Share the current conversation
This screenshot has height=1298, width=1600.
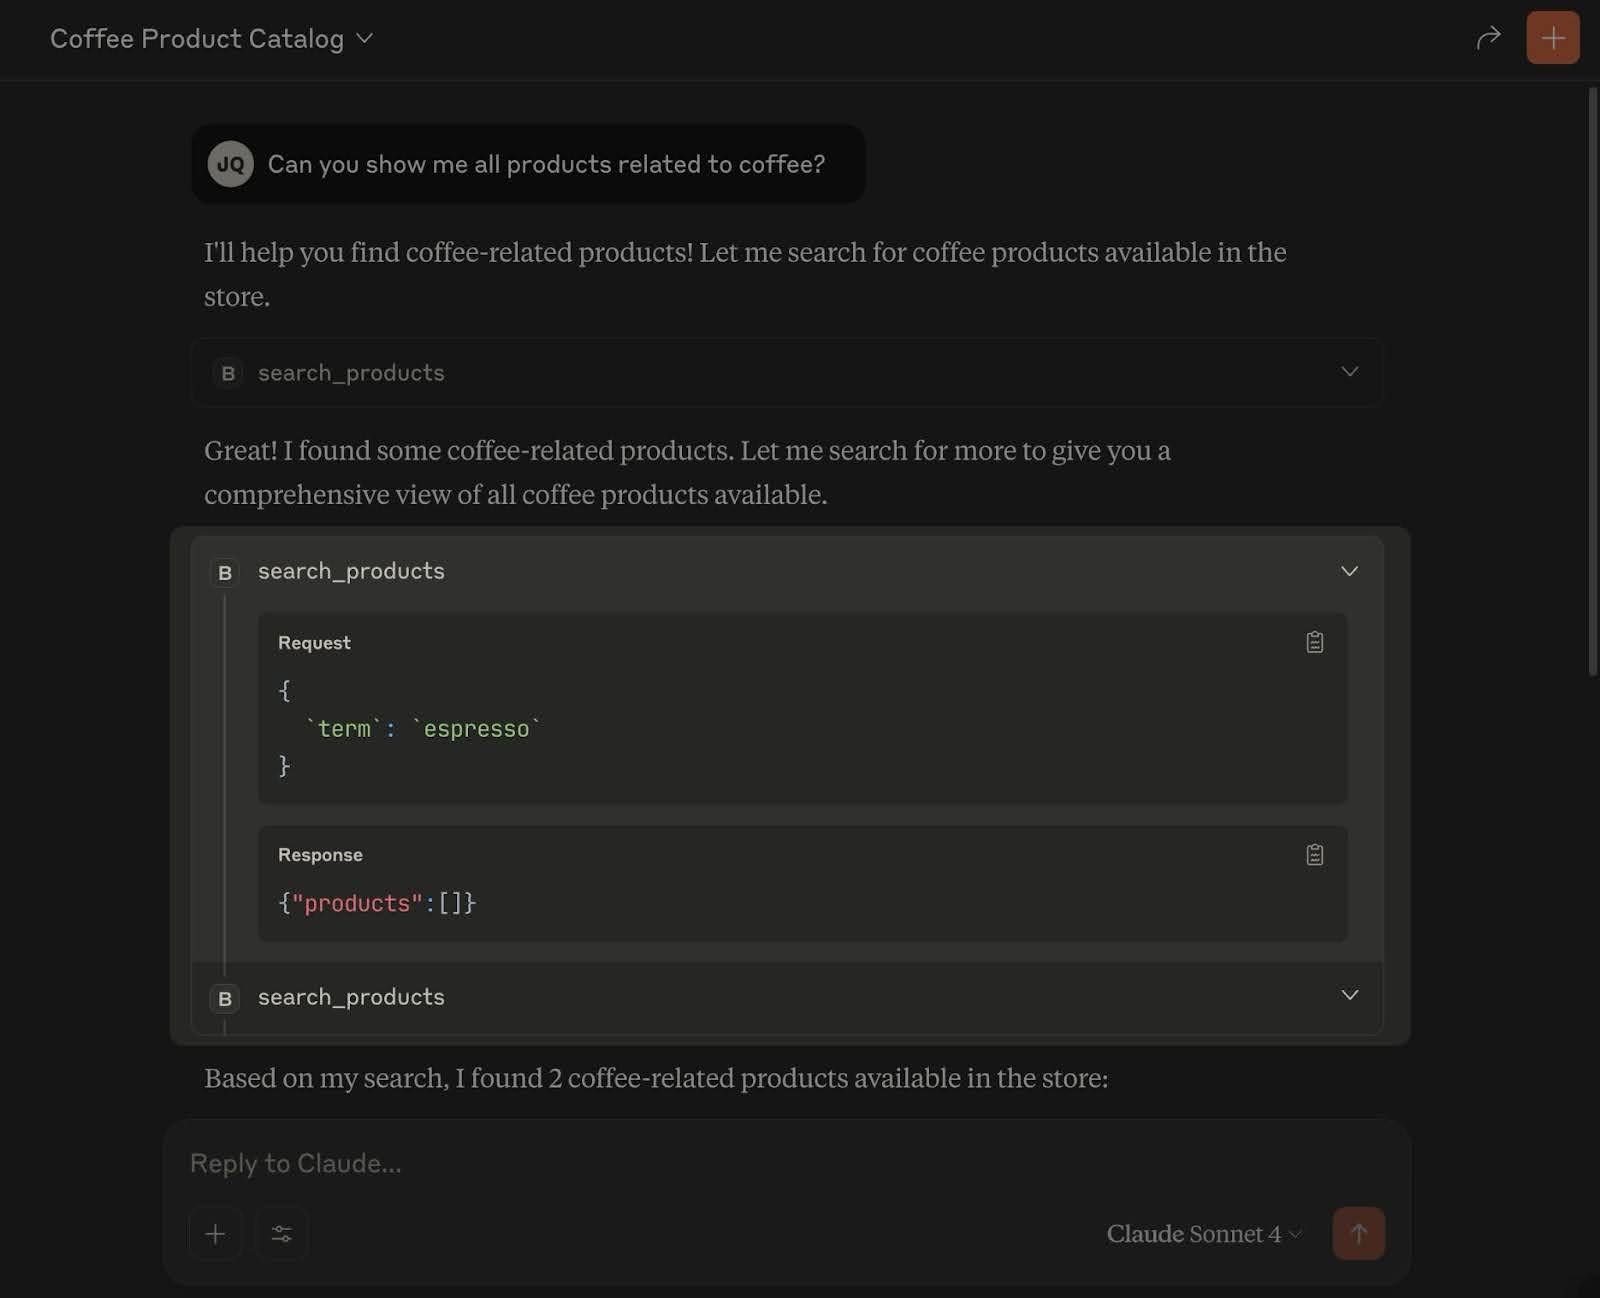tap(1489, 38)
